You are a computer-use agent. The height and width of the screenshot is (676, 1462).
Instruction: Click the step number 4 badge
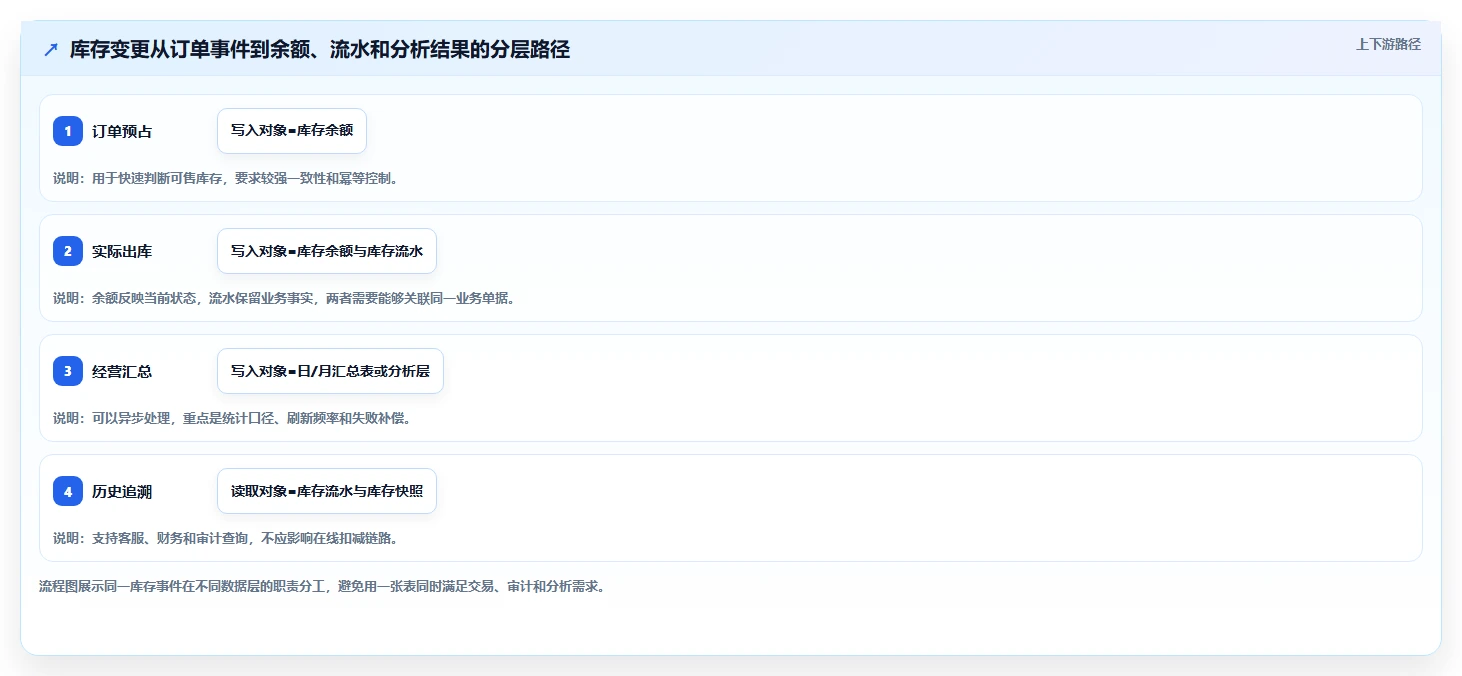[68, 491]
